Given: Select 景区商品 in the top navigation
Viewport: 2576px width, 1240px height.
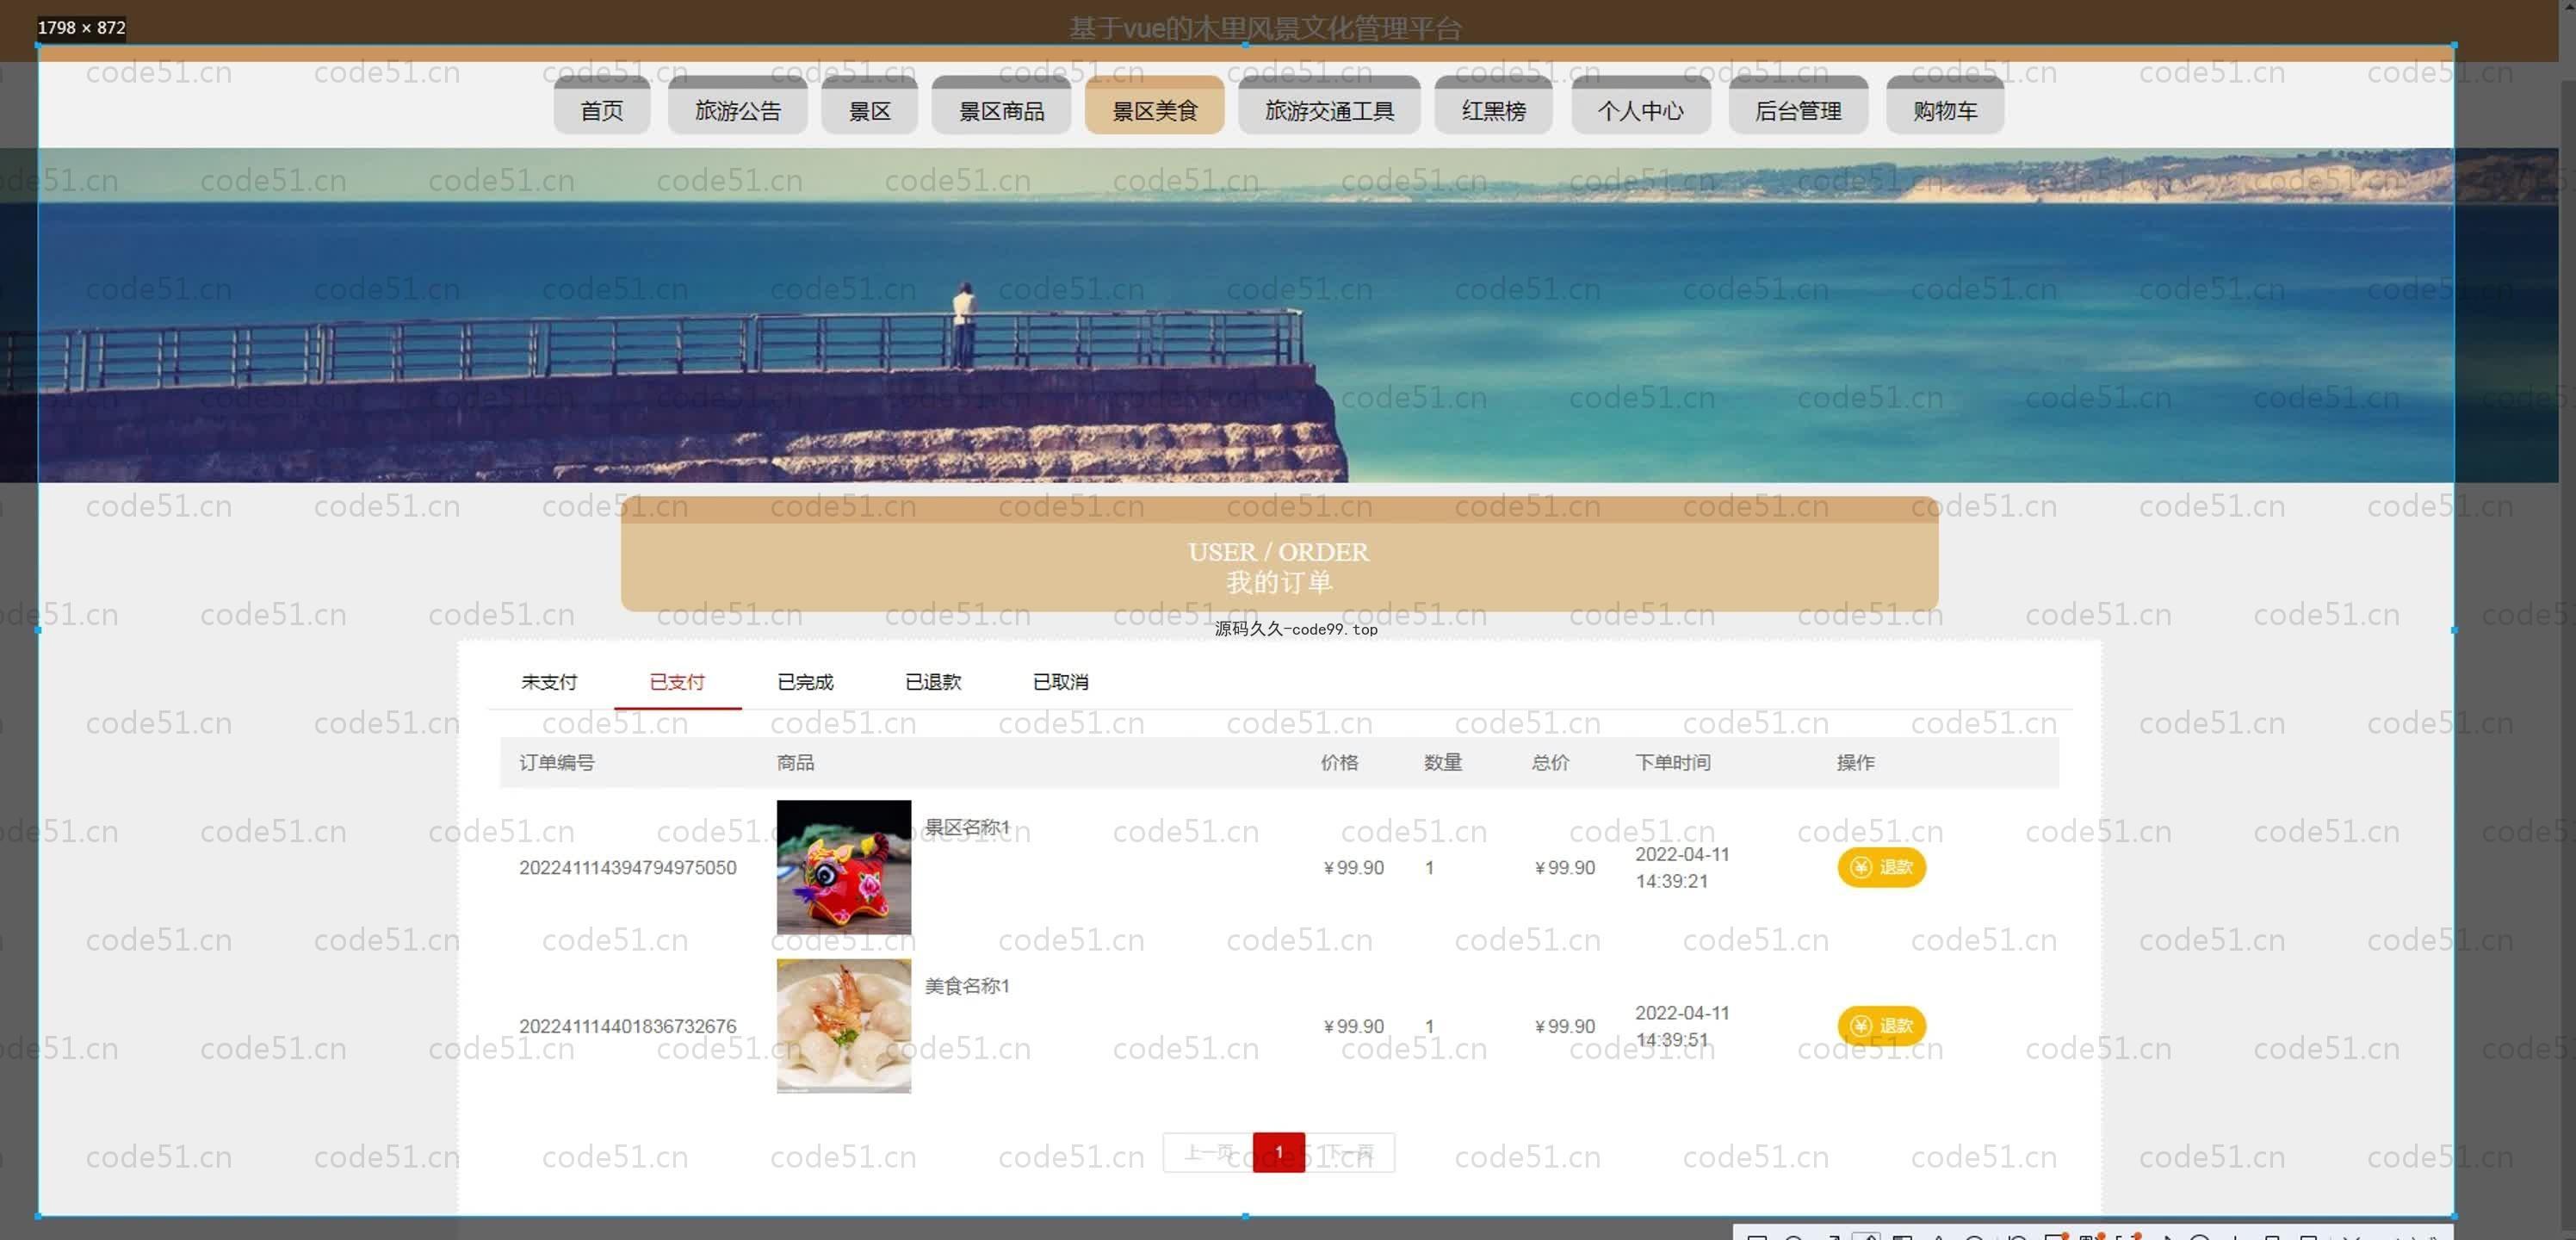Looking at the screenshot, I should 1000,110.
